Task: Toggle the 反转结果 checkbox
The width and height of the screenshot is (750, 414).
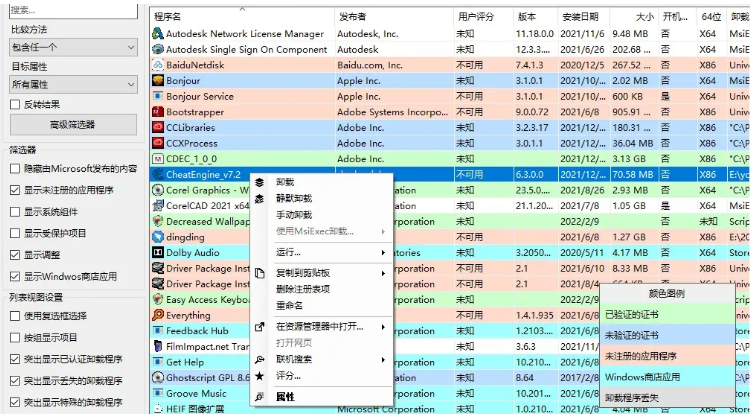Action: point(15,104)
